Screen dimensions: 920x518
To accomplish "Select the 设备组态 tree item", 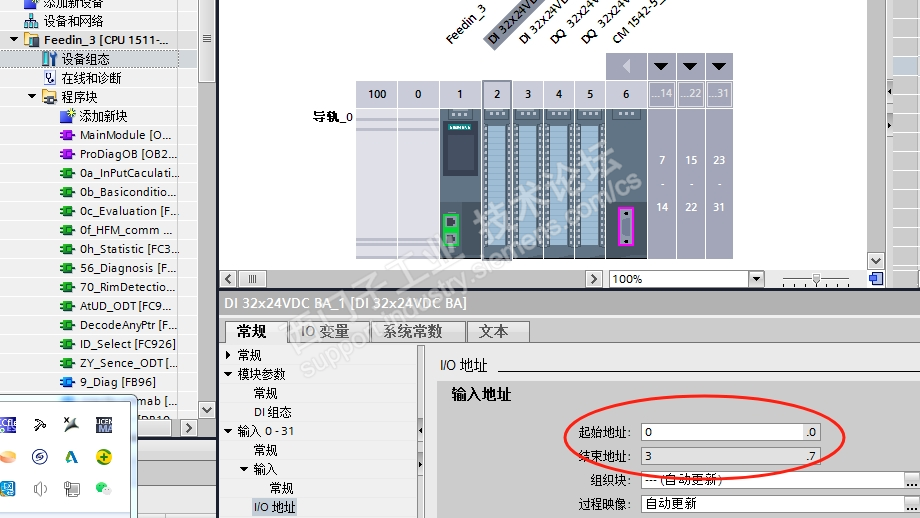I will 86,59.
